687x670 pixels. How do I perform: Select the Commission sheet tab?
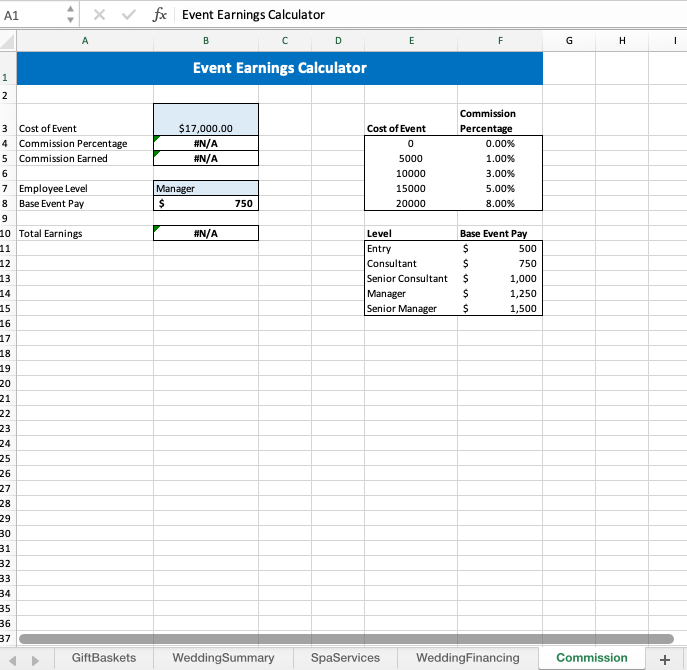point(591,658)
